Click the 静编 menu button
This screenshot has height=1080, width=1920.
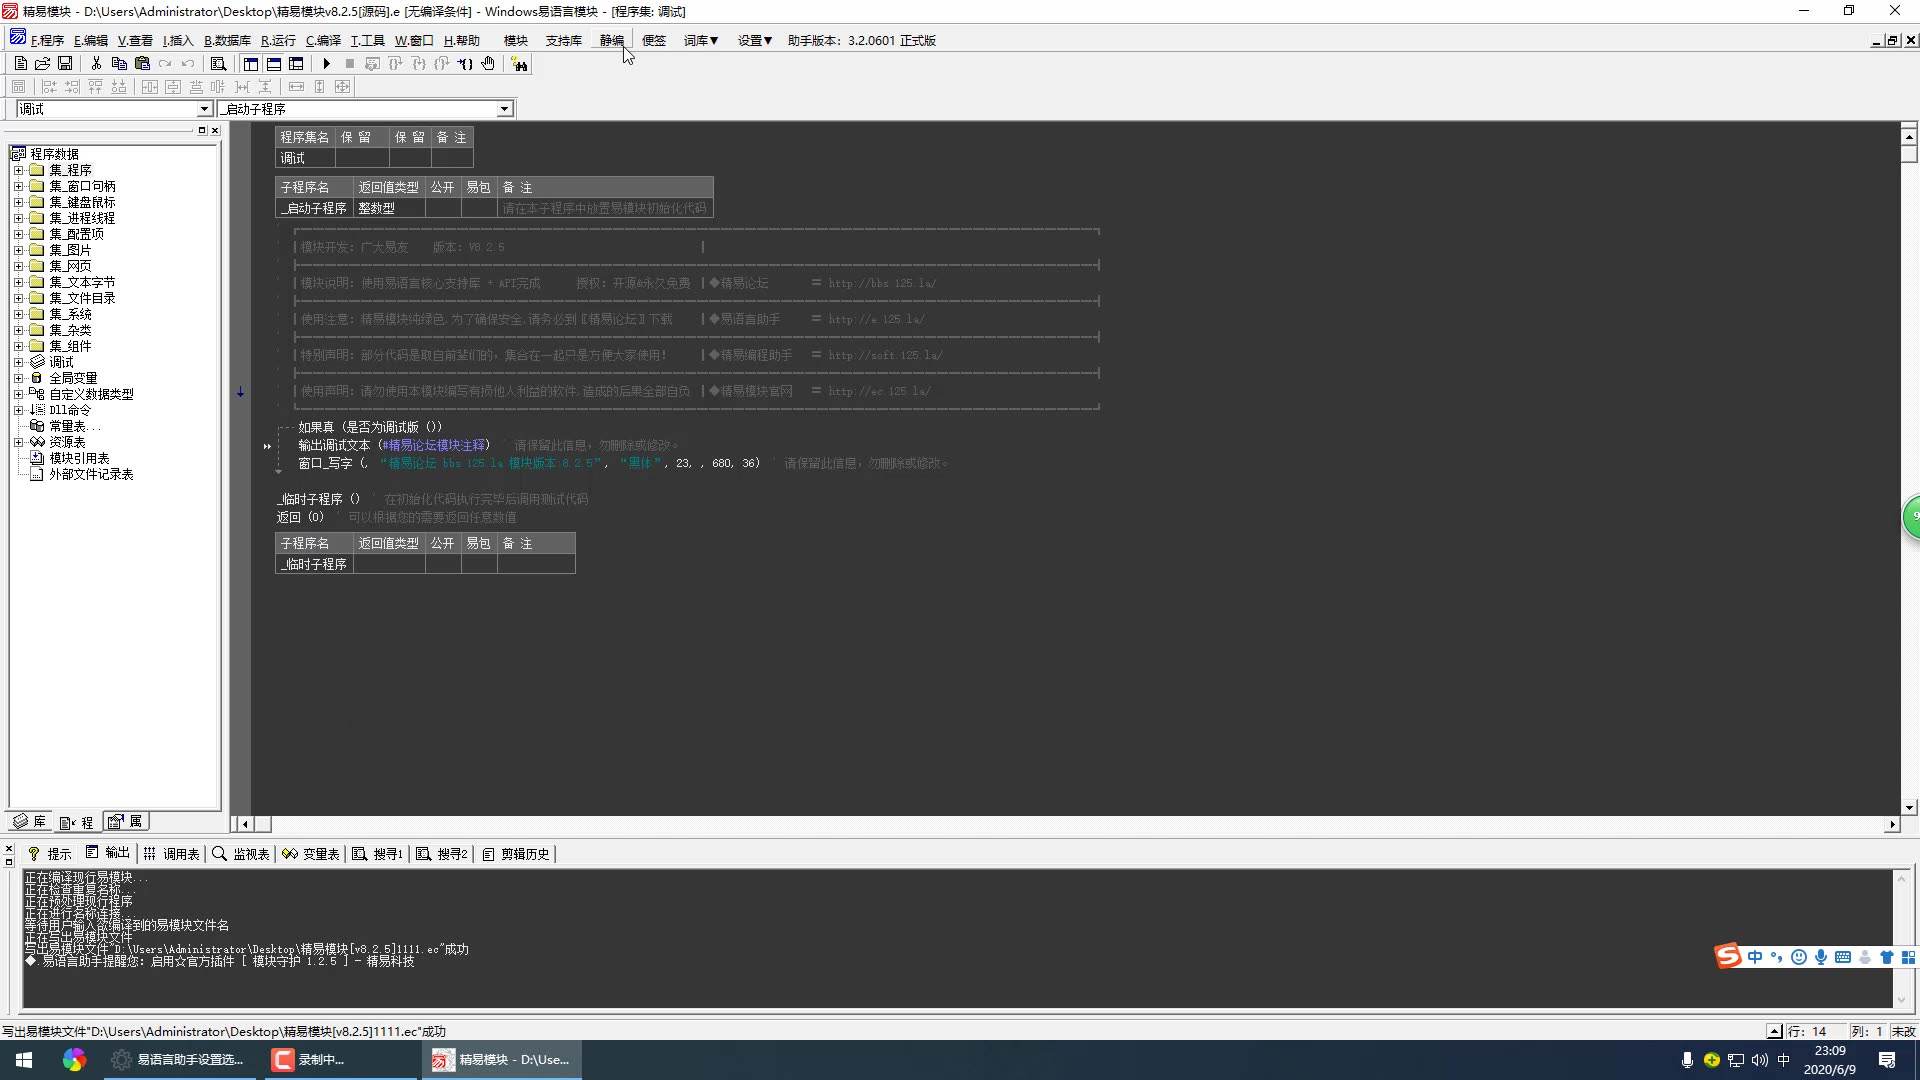point(612,40)
